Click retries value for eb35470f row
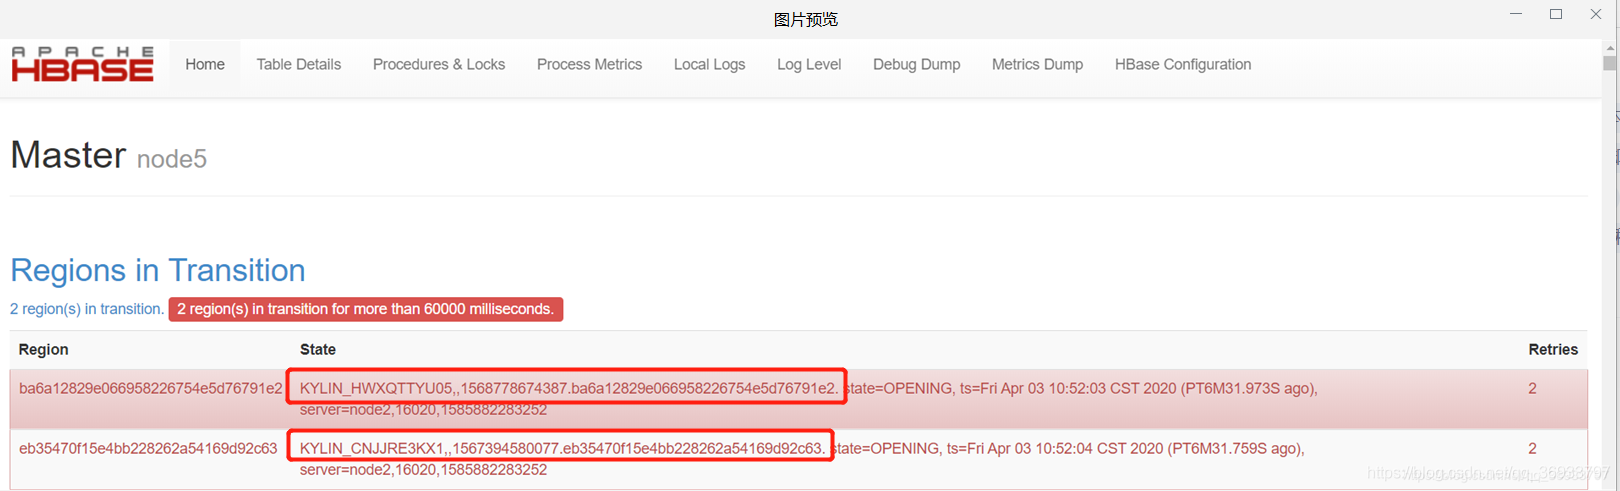 click(1532, 448)
